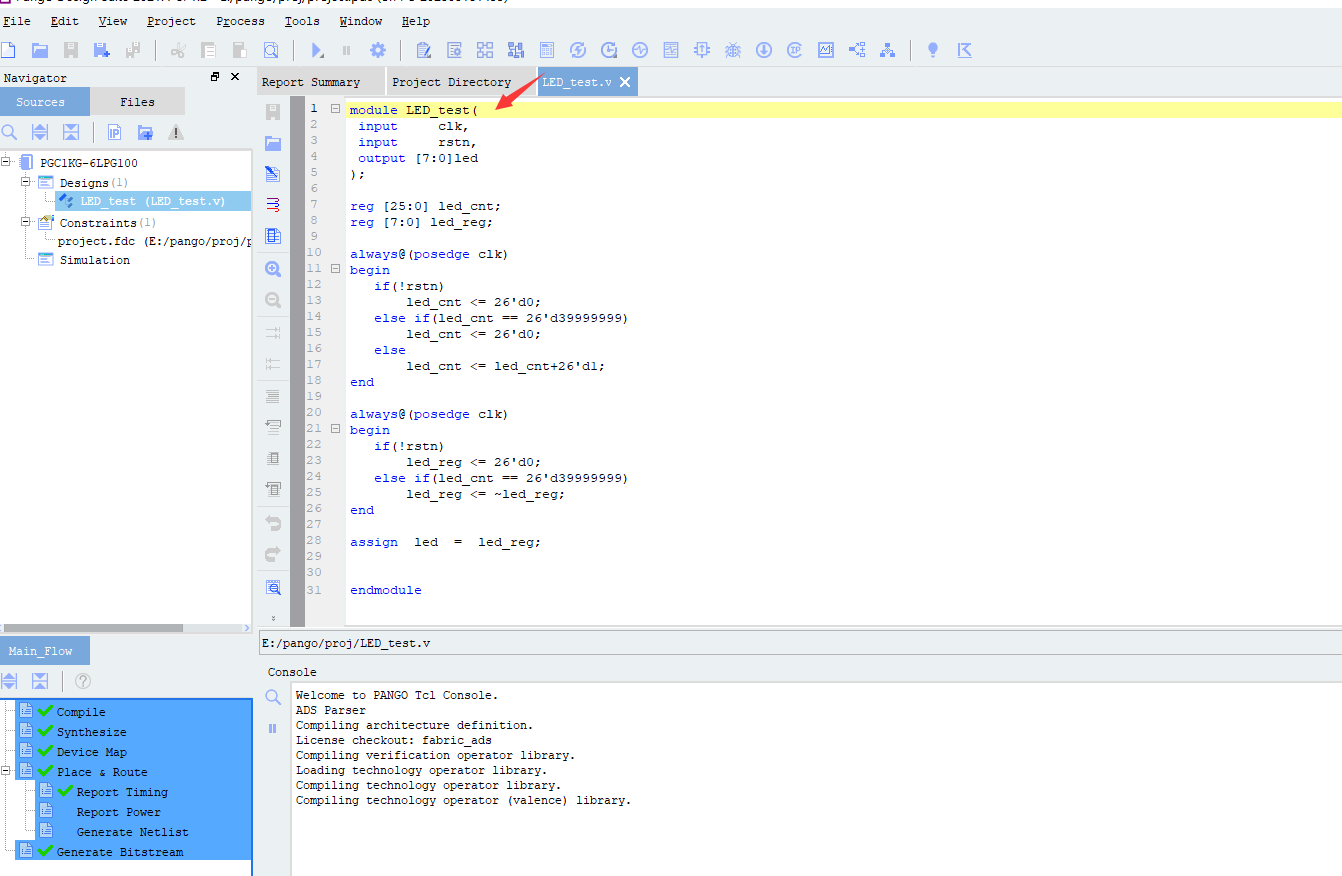Viewport: 1342px width, 876px height.
Task: Collapse all items in Main_Flow toolbar
Action: click(40, 681)
